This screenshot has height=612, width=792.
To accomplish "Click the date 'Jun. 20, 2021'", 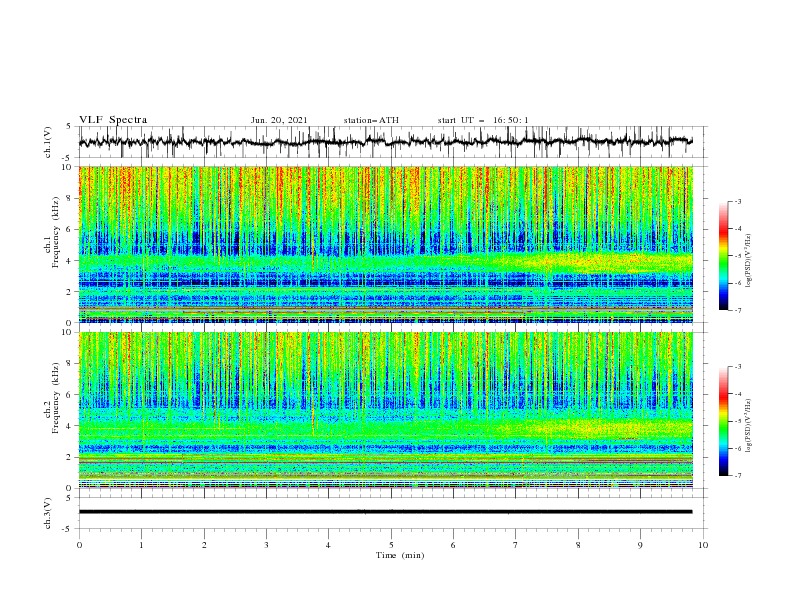I will (x=279, y=120).
